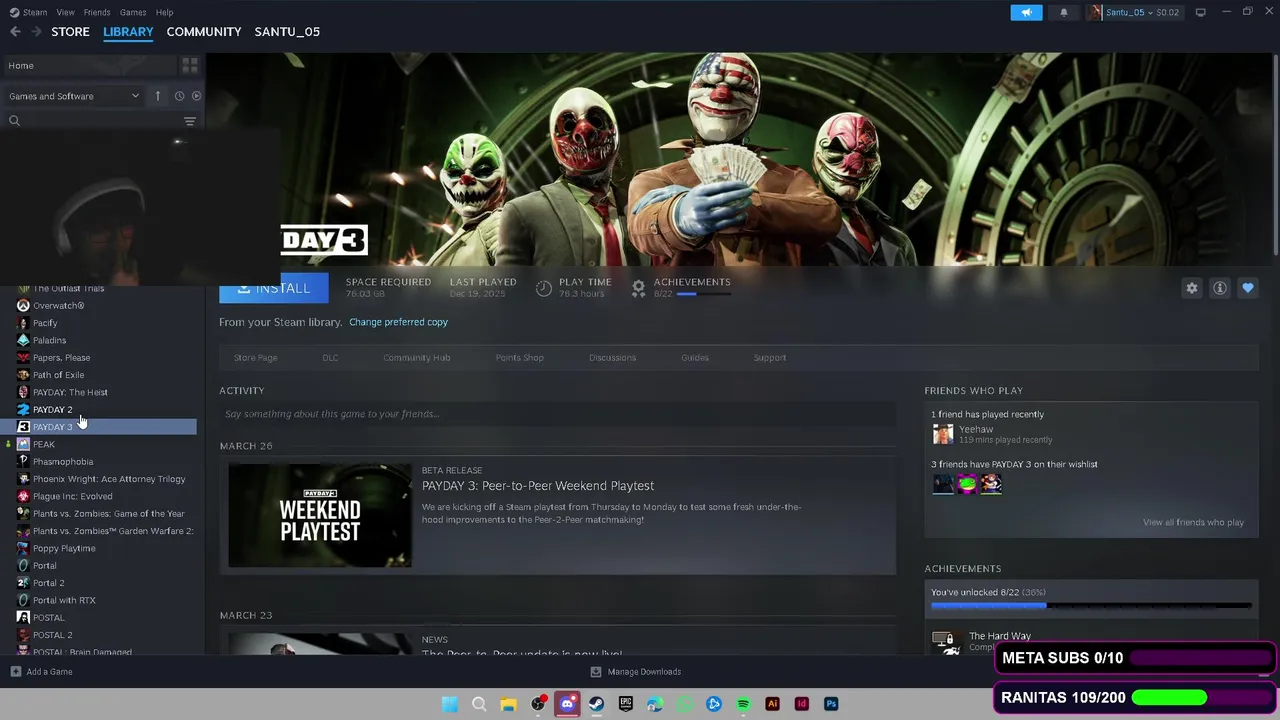Open PAYDAY 3: Peer-to-Peer Weekend Playtest headline
Screen dimensions: 1280x720
tap(538, 486)
